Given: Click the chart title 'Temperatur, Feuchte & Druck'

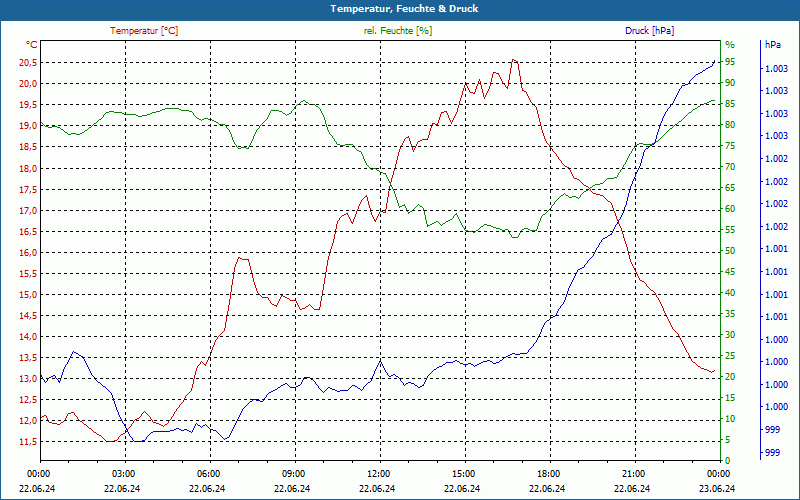Looking at the screenshot, I should click(x=404, y=9).
